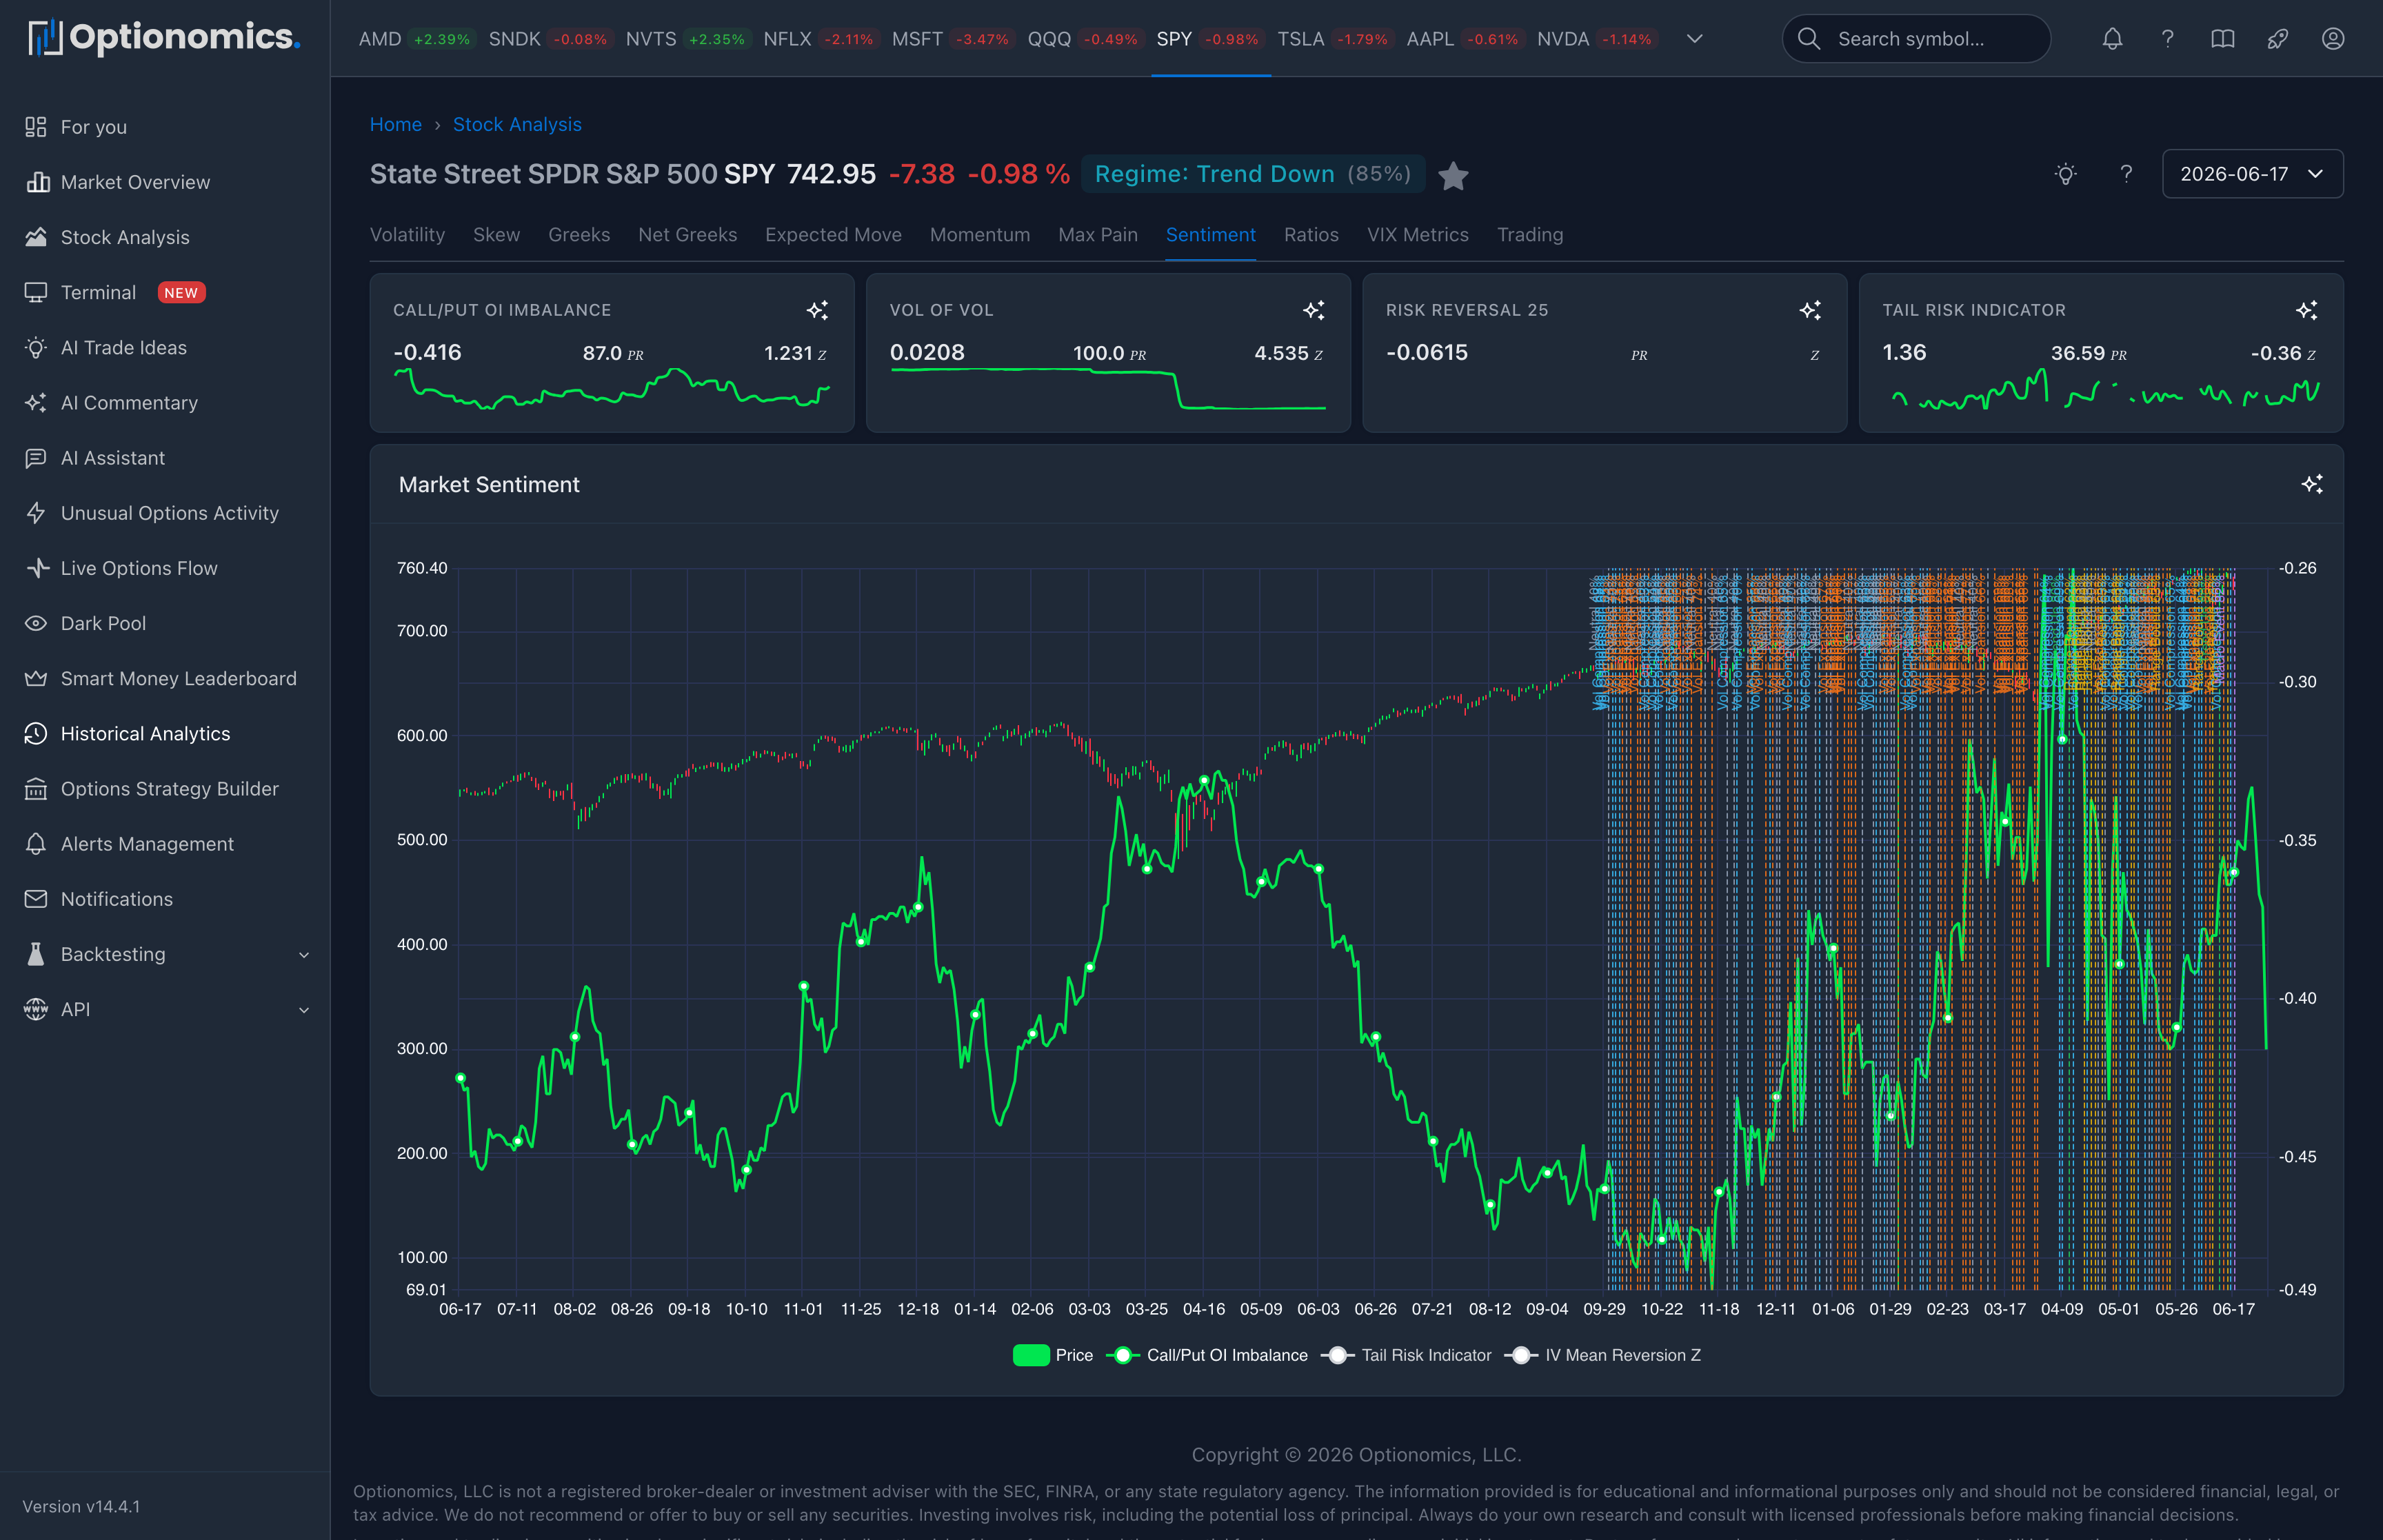Viewport: 2383px width, 1540px height.
Task: Click the Optionomics logo
Action: (164, 38)
